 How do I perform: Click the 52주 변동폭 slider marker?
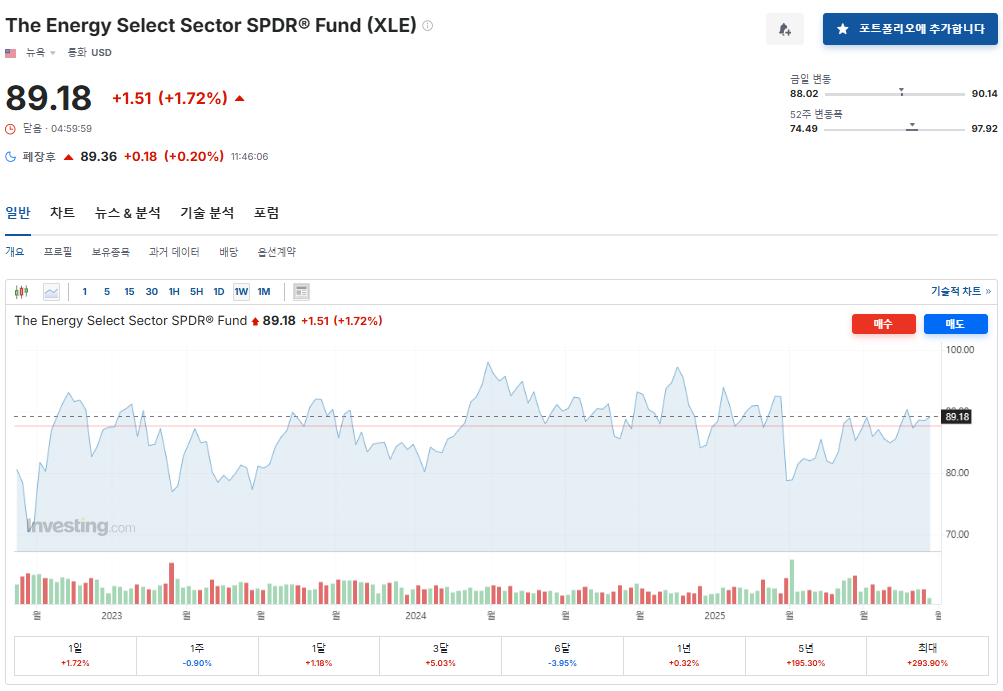tap(911, 127)
